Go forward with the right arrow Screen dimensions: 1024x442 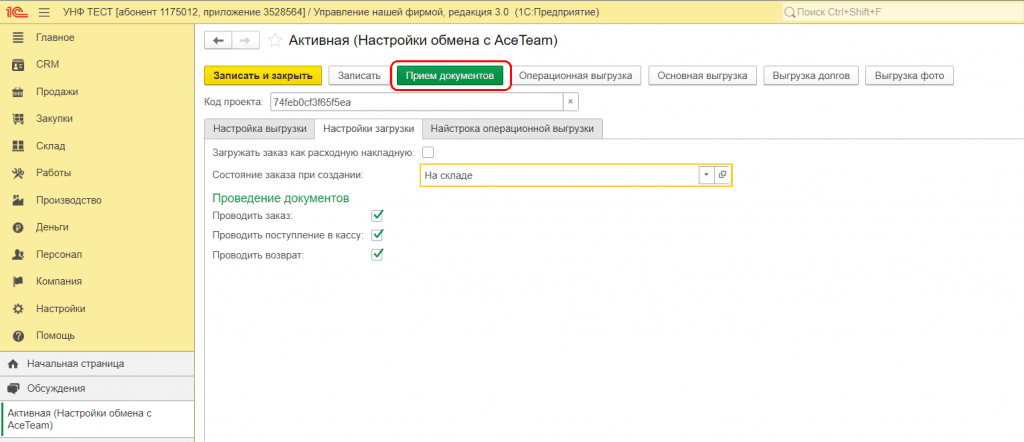(x=243, y=41)
